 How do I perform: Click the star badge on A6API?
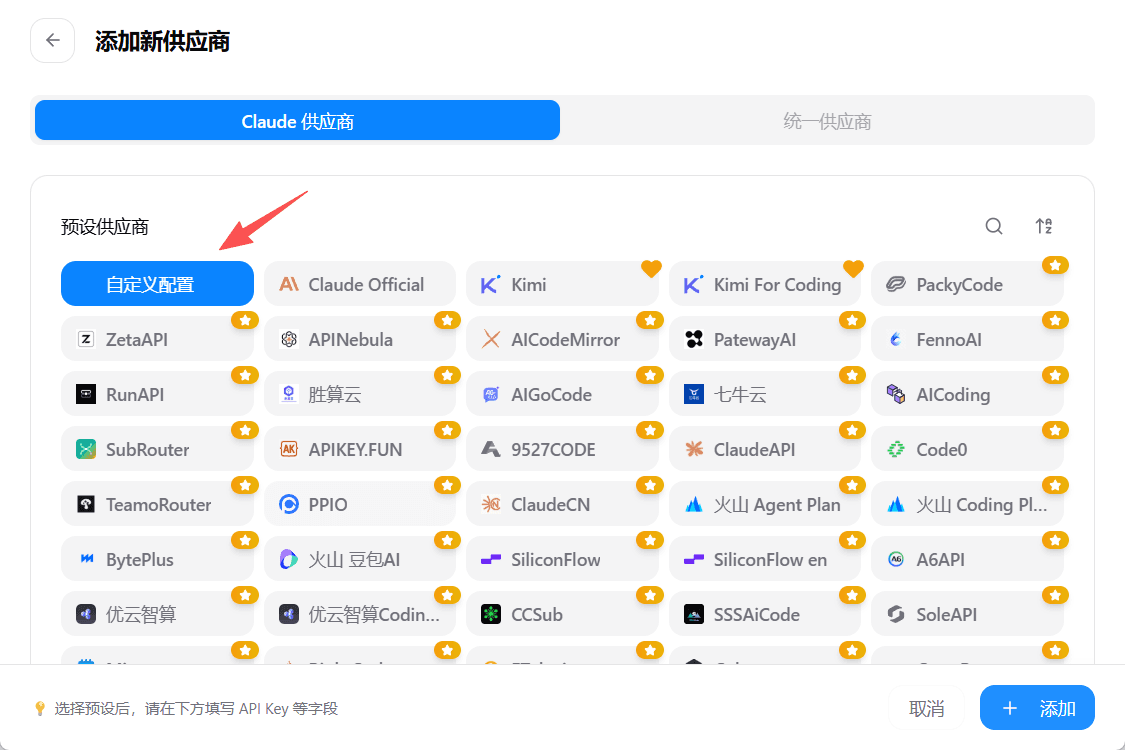point(1055,540)
